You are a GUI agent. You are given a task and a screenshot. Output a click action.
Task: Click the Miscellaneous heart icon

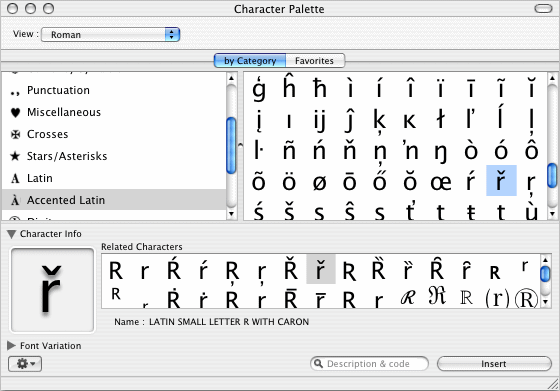tap(15, 112)
